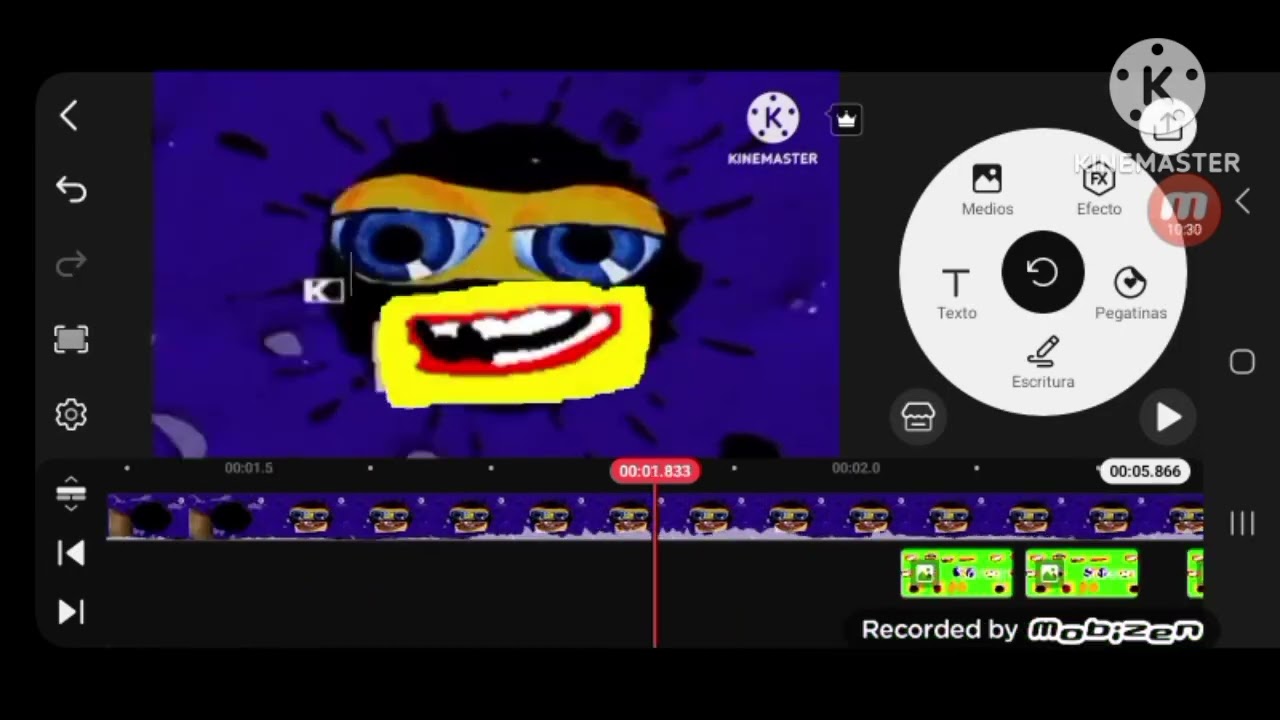
Task: Go back using the left arrow icon
Action: (68, 116)
